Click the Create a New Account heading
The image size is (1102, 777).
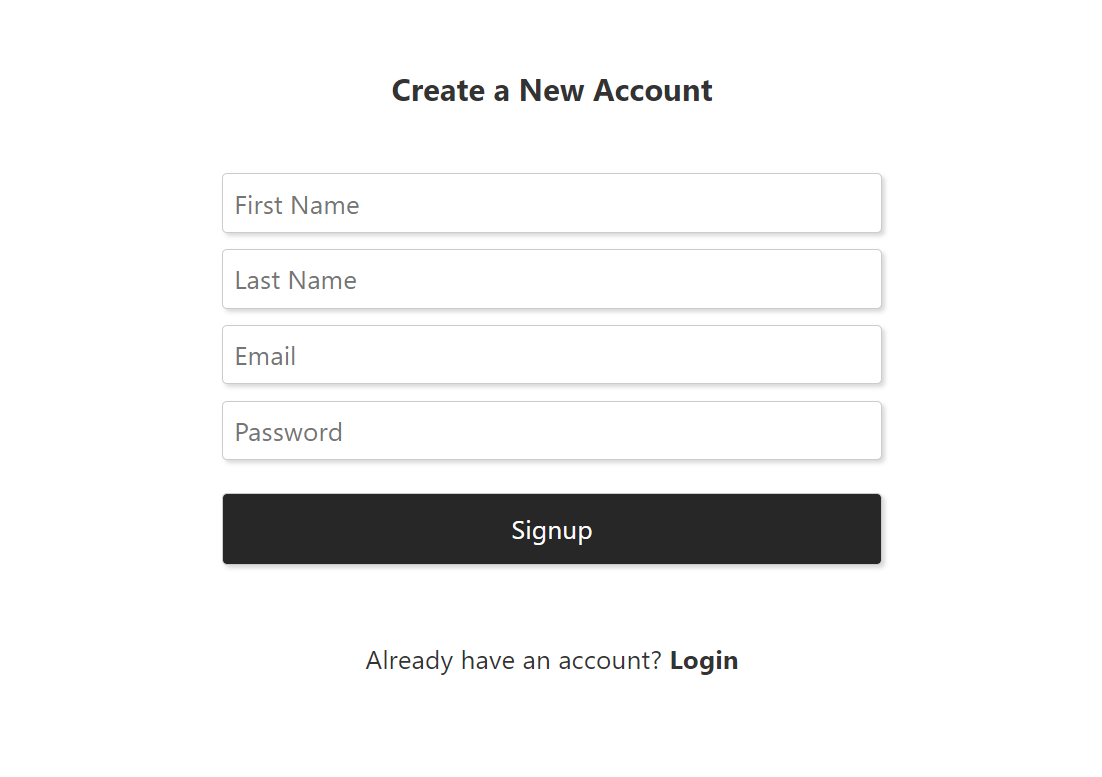pyautogui.click(x=551, y=90)
